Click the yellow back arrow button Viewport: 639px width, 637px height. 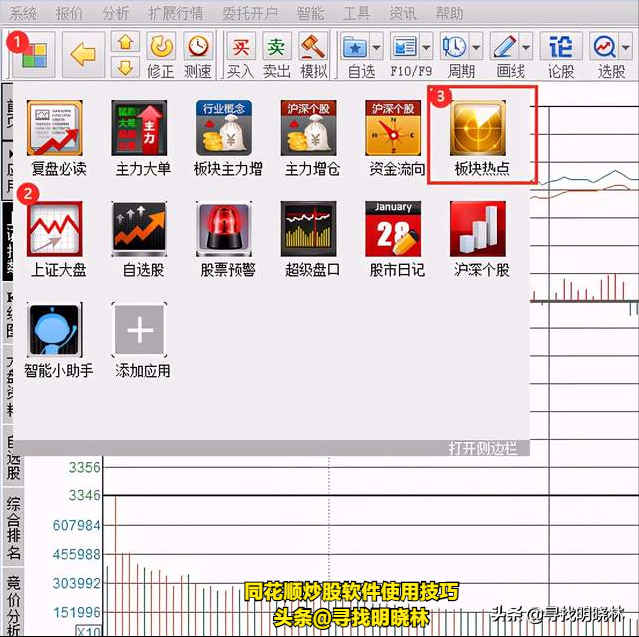[x=83, y=55]
